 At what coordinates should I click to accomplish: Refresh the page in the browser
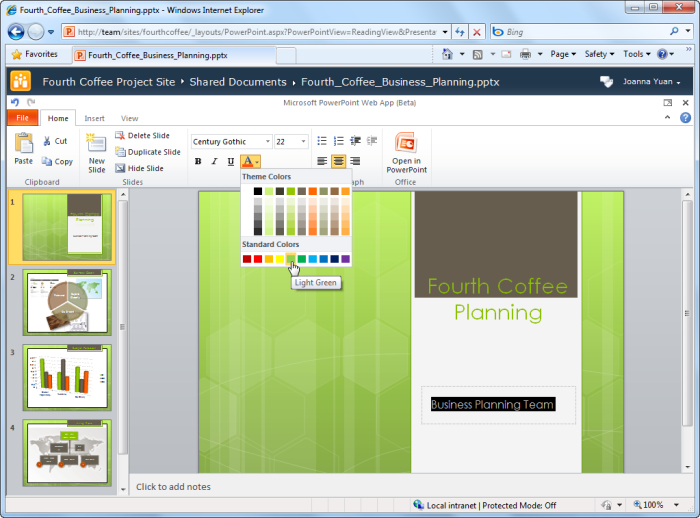460,32
